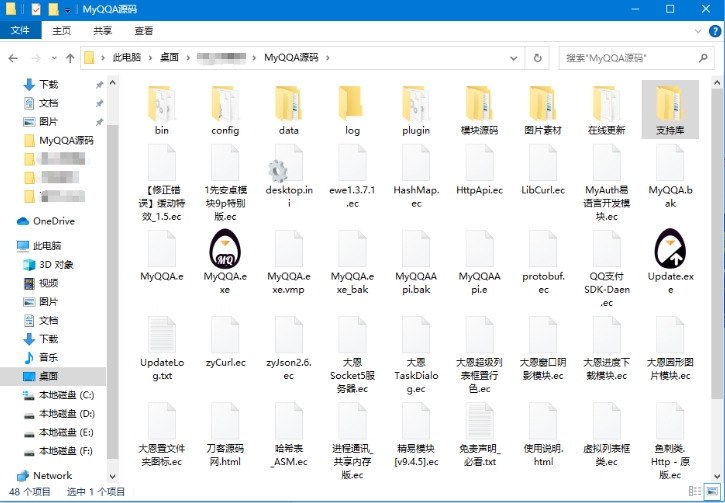Image resolution: width=725 pixels, height=503 pixels.
Task: Open the quick access toolbar dropdown
Action: coord(68,10)
